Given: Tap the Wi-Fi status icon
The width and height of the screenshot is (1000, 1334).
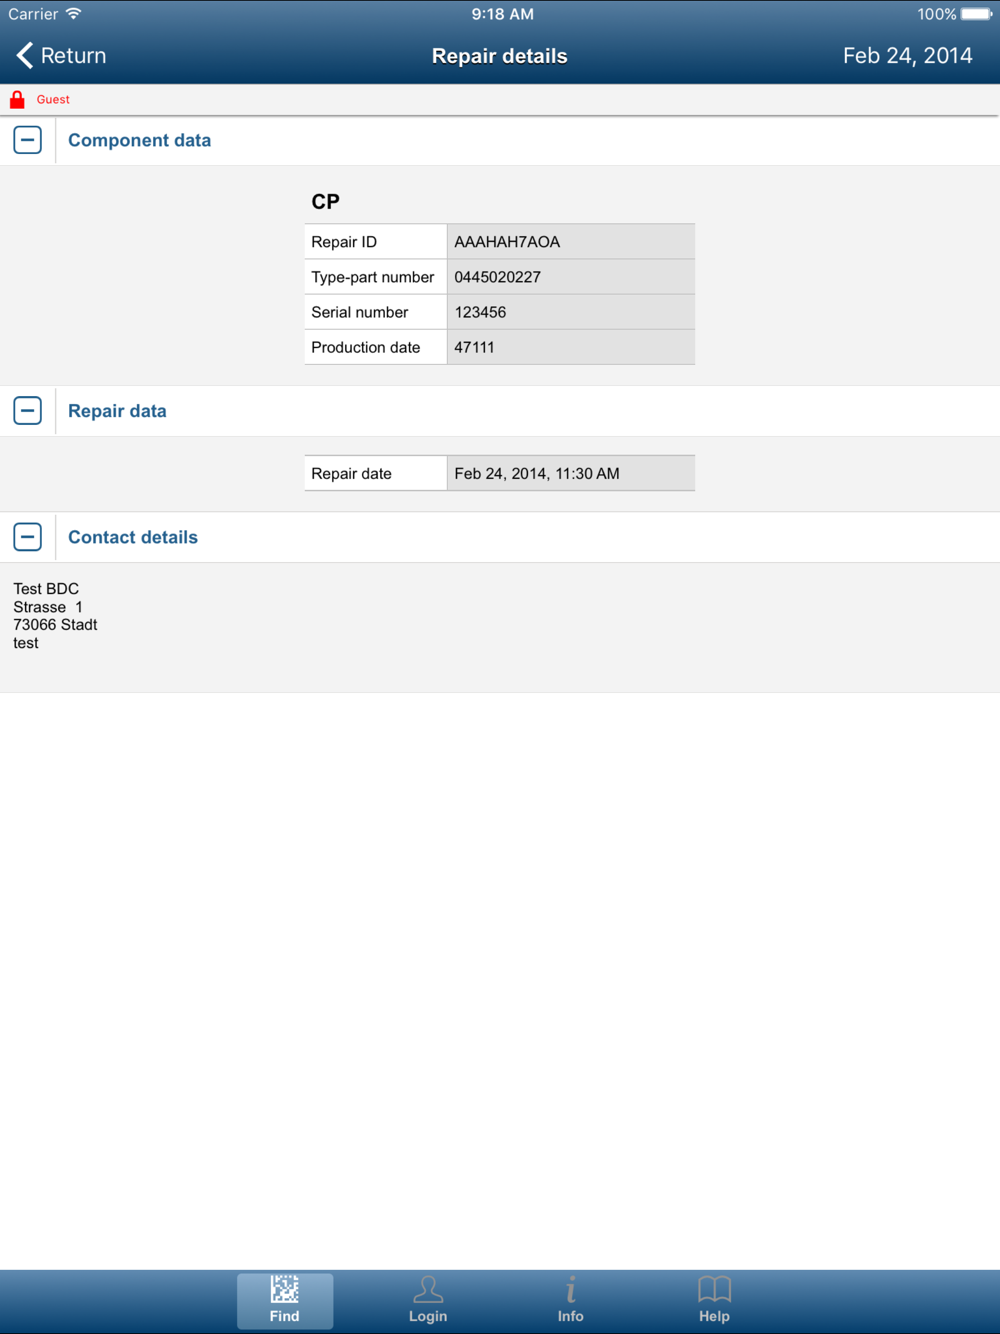Looking at the screenshot, I should coord(73,14).
